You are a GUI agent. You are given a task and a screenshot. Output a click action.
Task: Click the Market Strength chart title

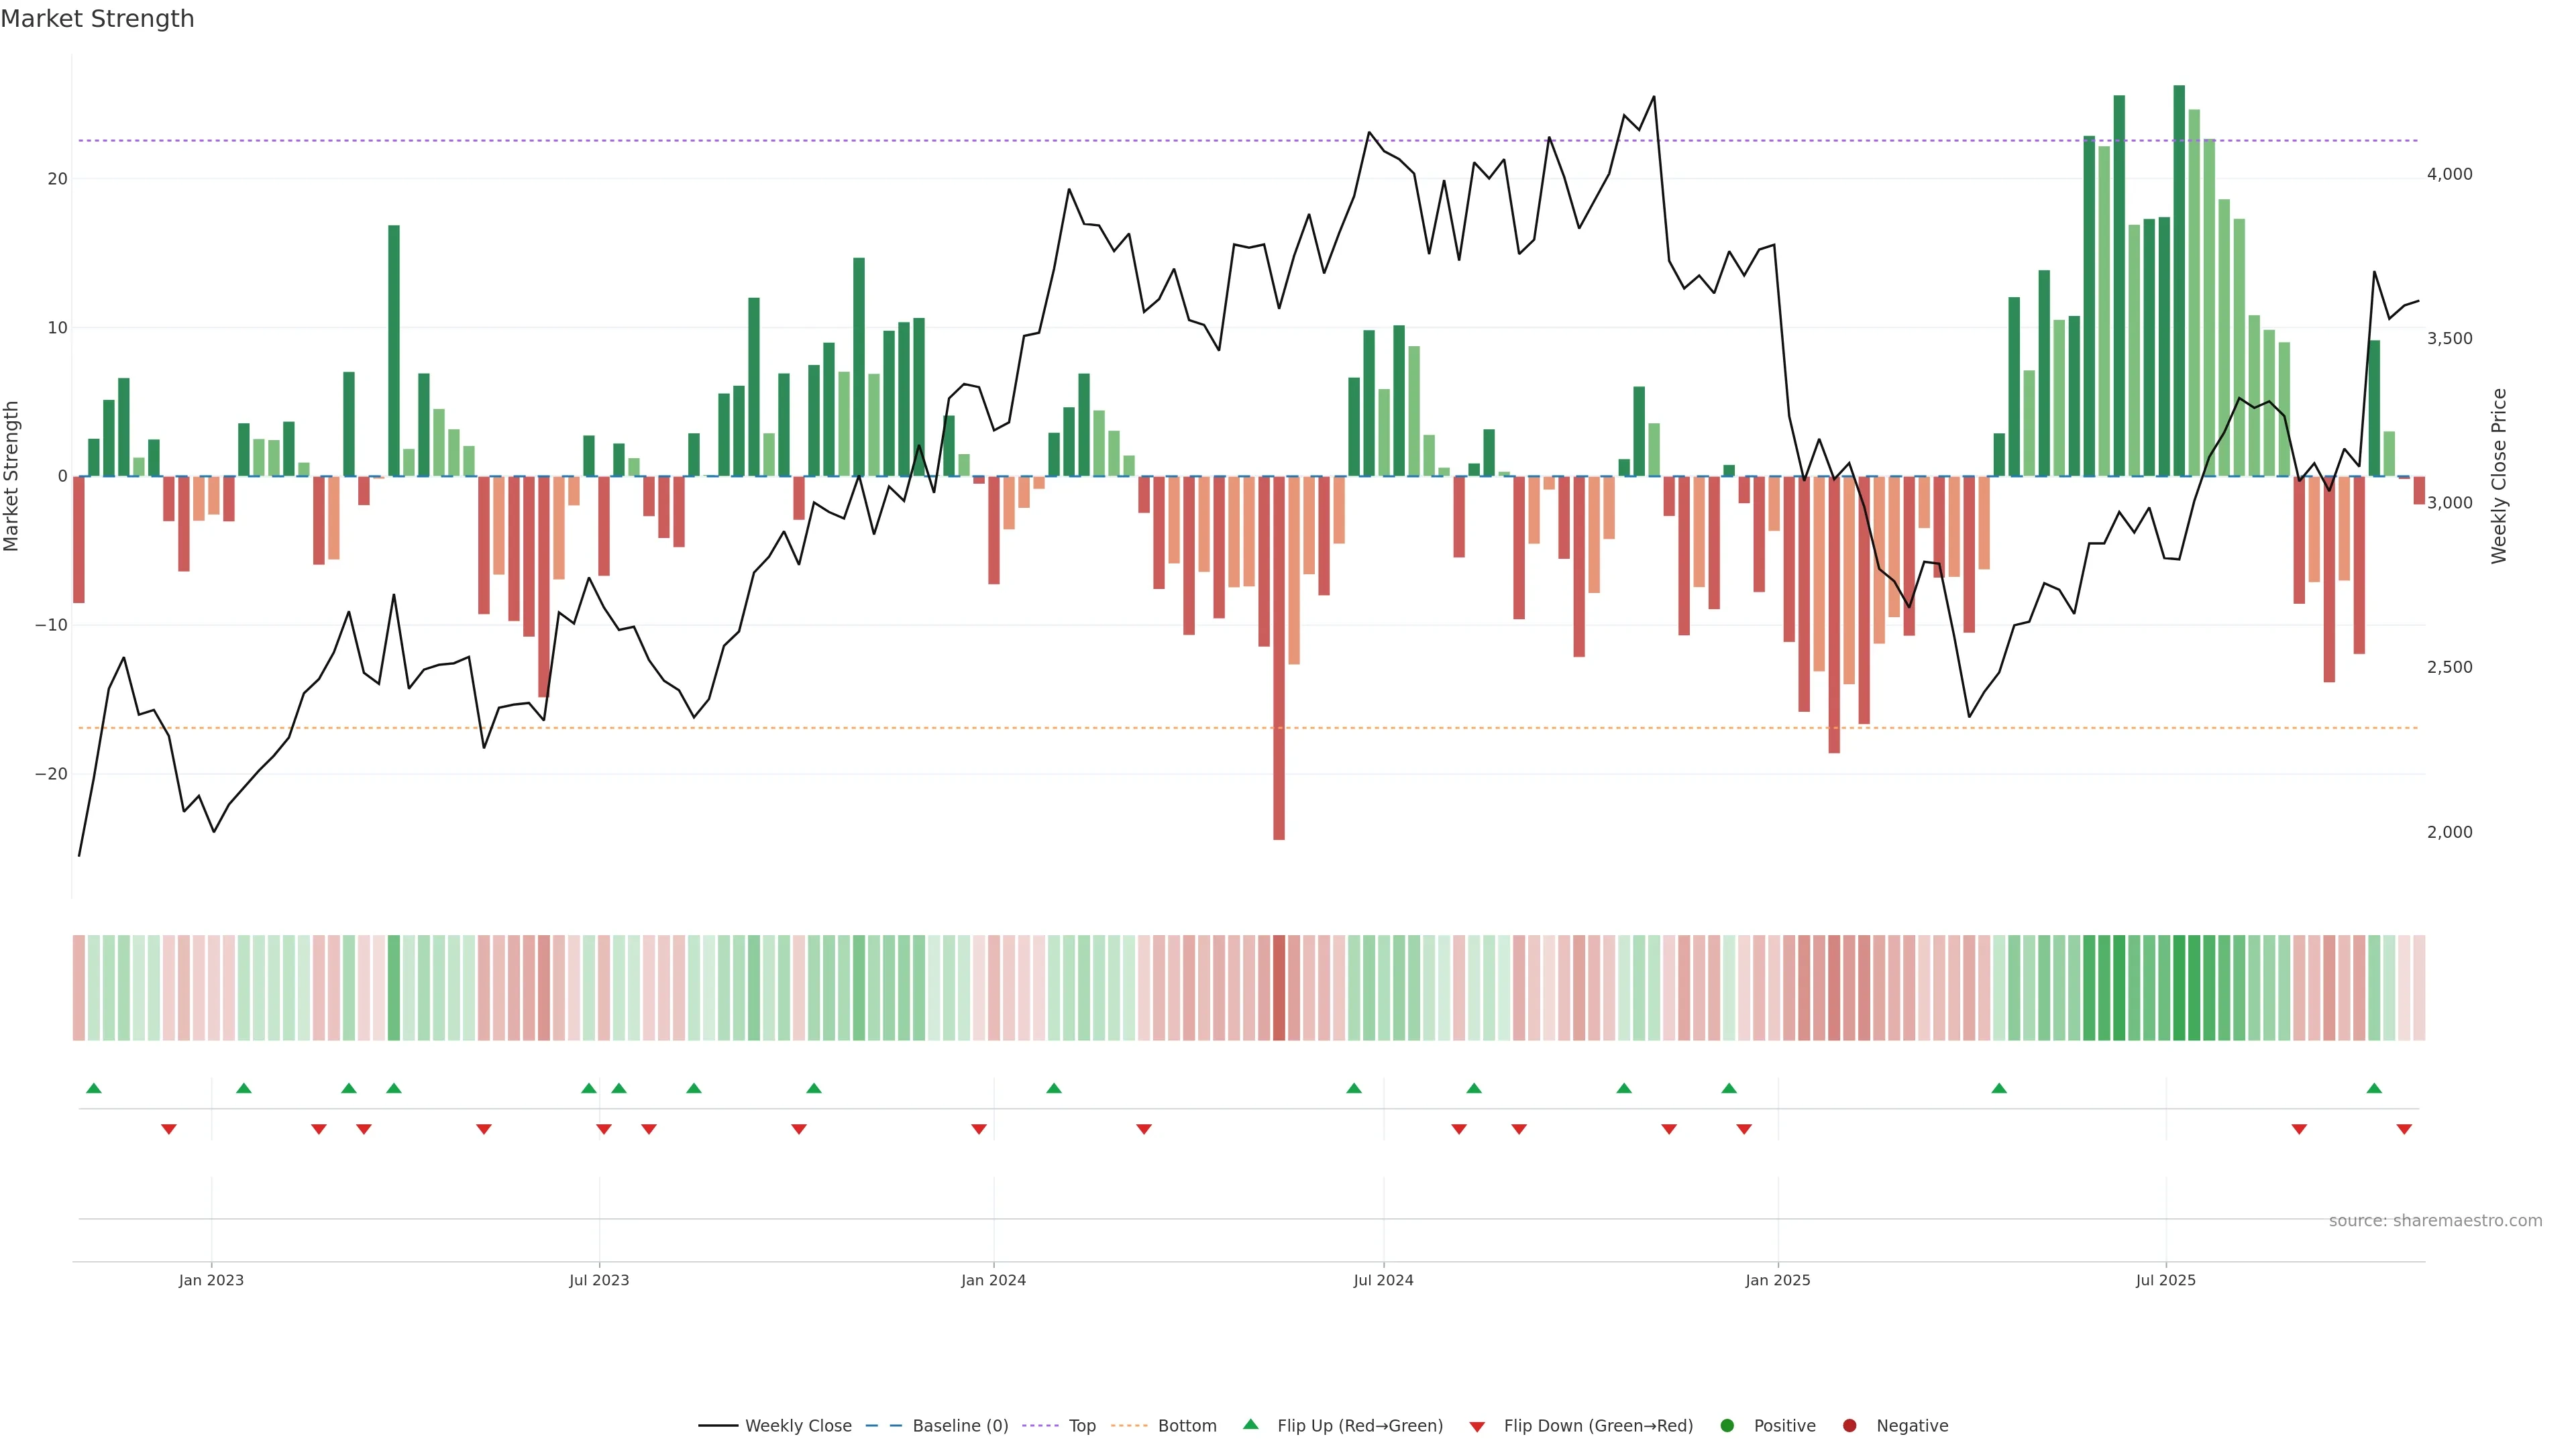[97, 19]
